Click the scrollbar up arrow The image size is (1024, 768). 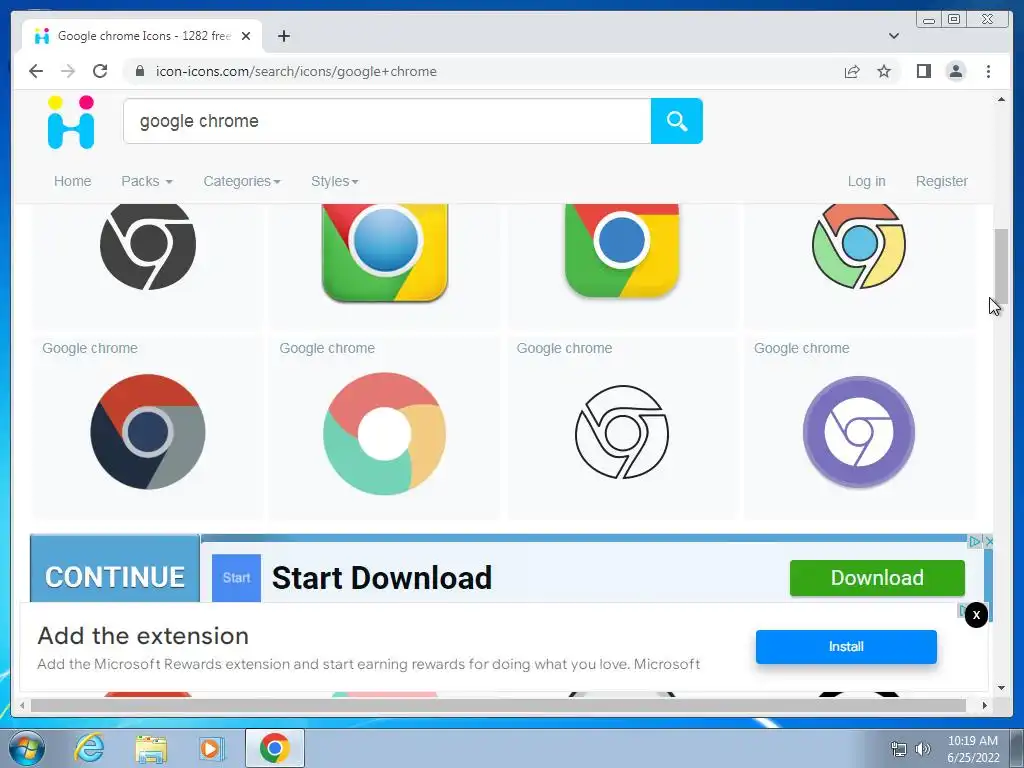click(1001, 100)
